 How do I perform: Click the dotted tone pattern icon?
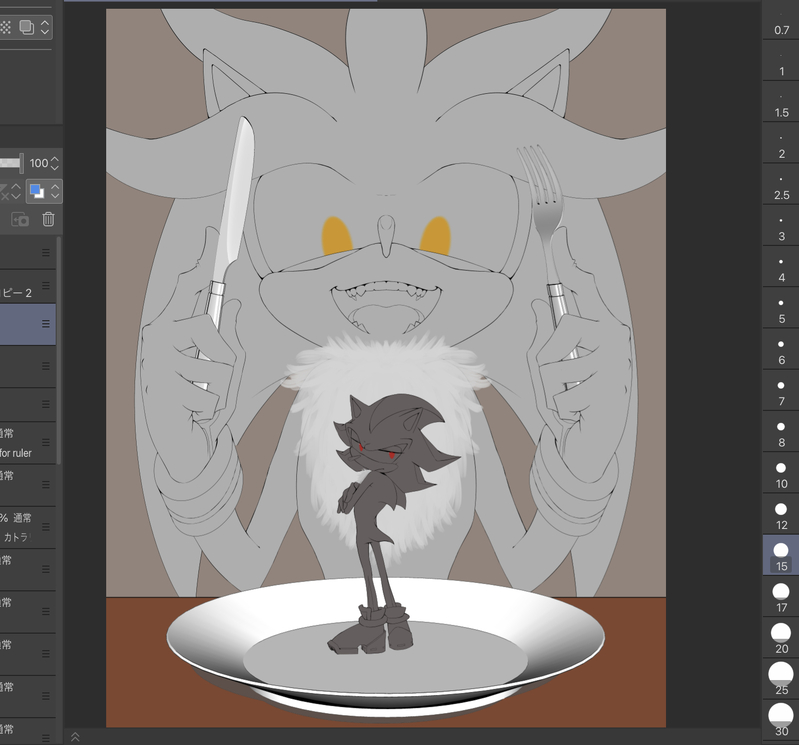click(x=6, y=27)
